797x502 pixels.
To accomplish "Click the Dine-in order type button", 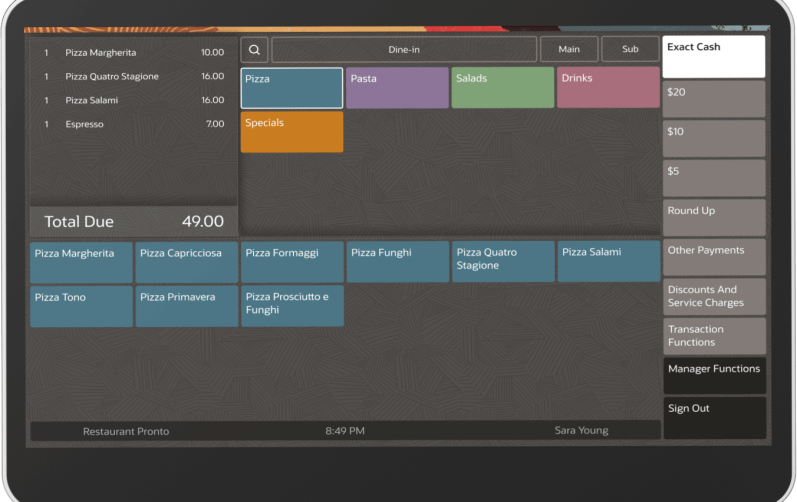I will coord(404,49).
